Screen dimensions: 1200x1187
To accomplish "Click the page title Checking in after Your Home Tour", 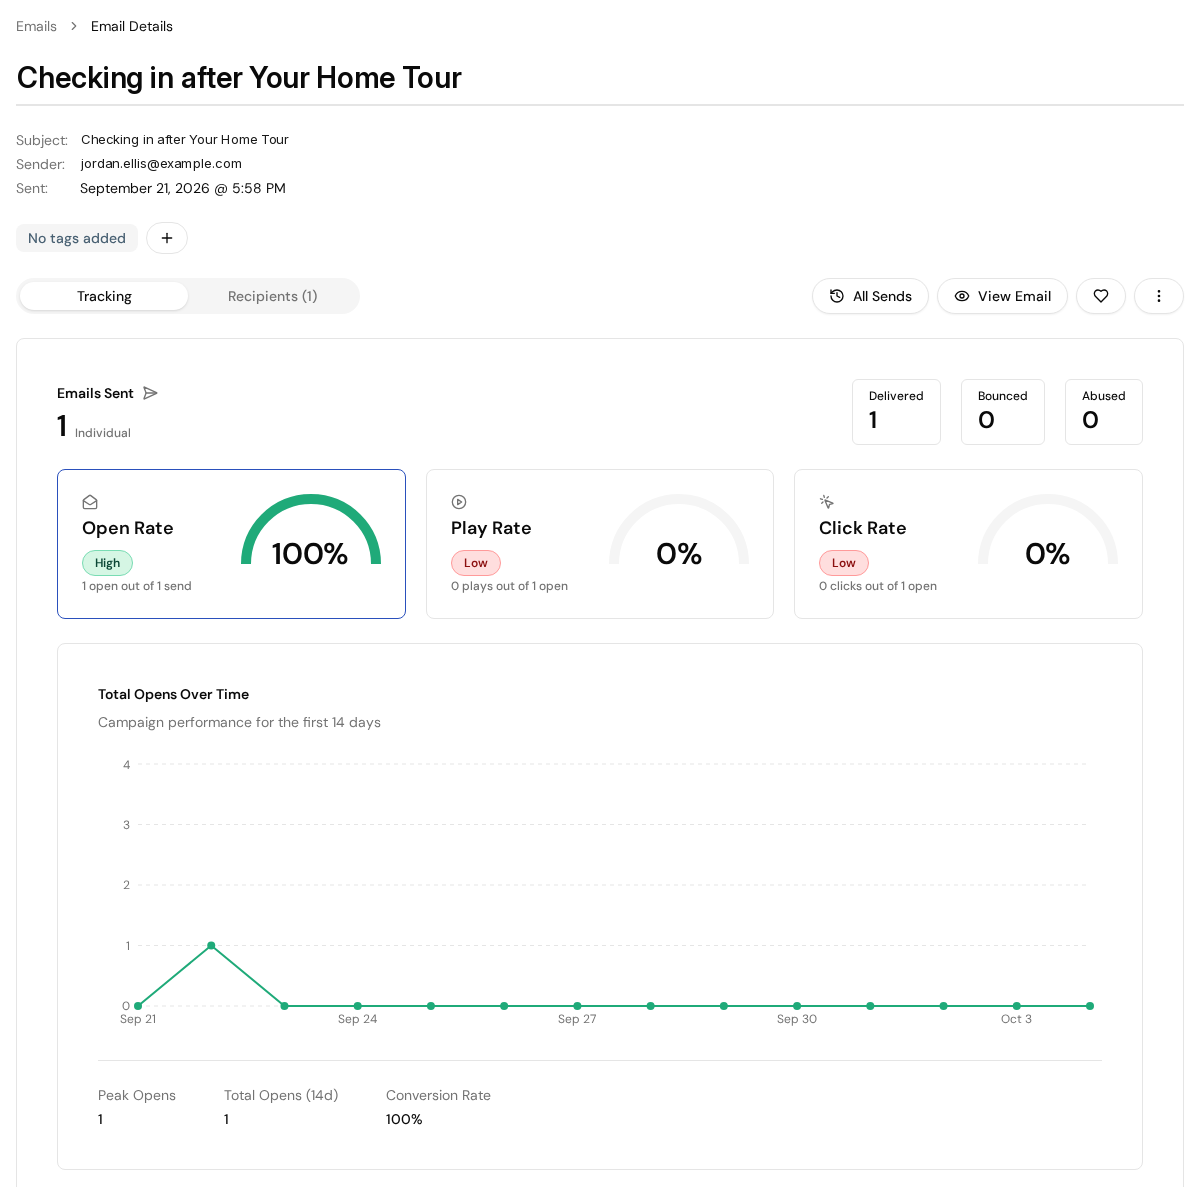I will [239, 77].
